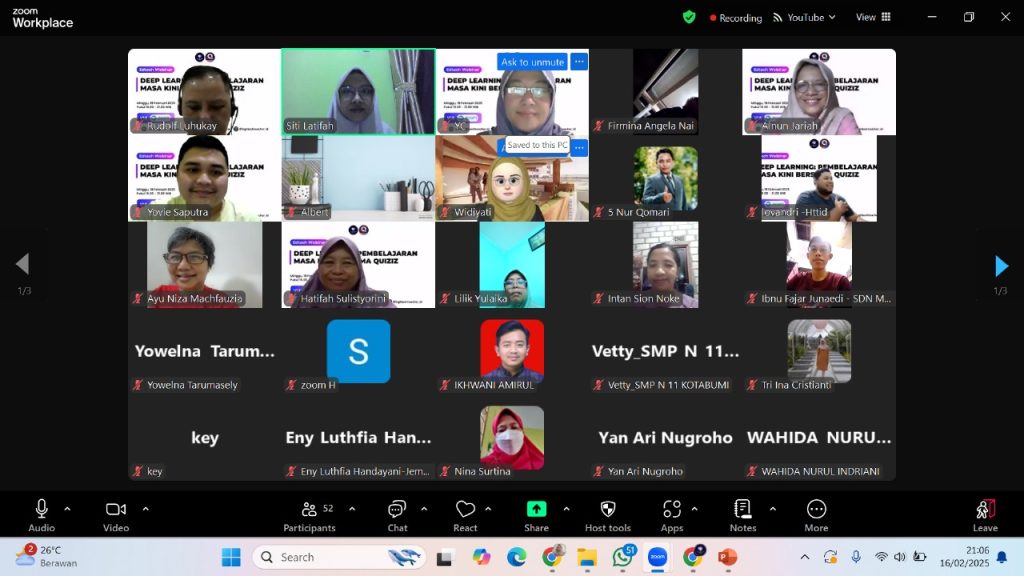This screenshot has width=1024, height=576.
Task: Leave the meeting
Action: pyautogui.click(x=985, y=514)
